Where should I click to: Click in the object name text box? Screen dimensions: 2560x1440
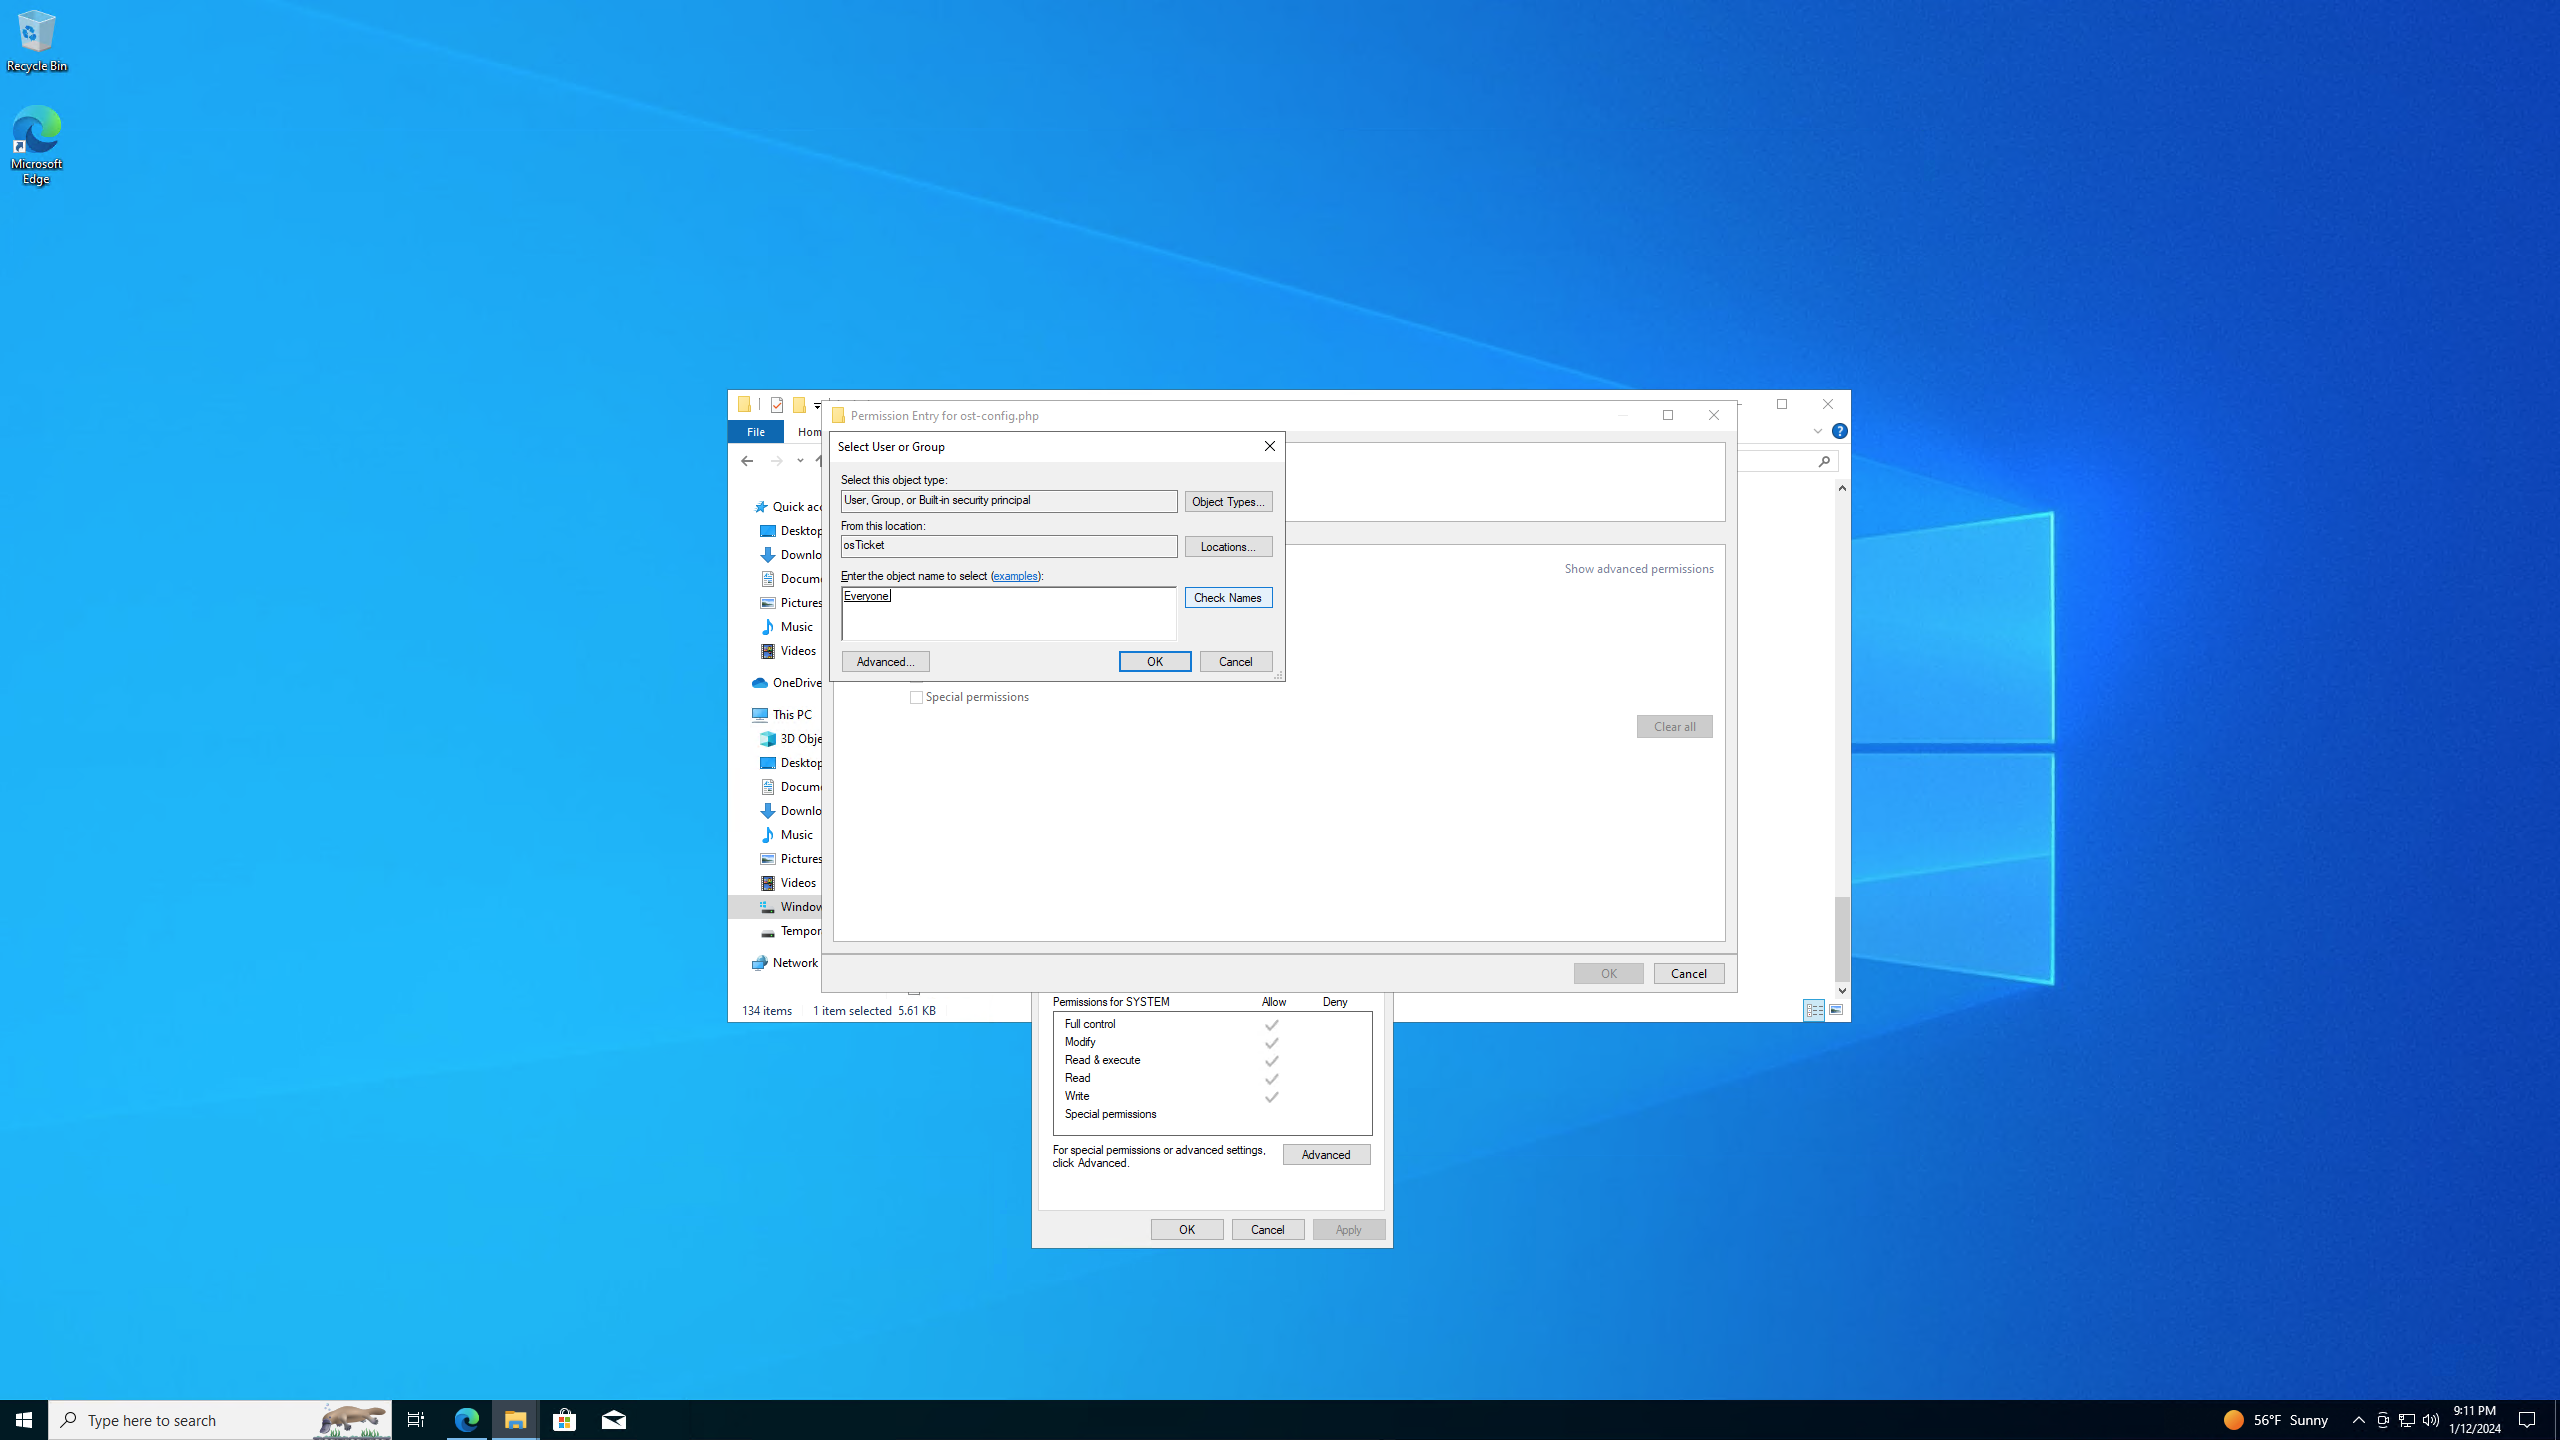[x=1008, y=614]
